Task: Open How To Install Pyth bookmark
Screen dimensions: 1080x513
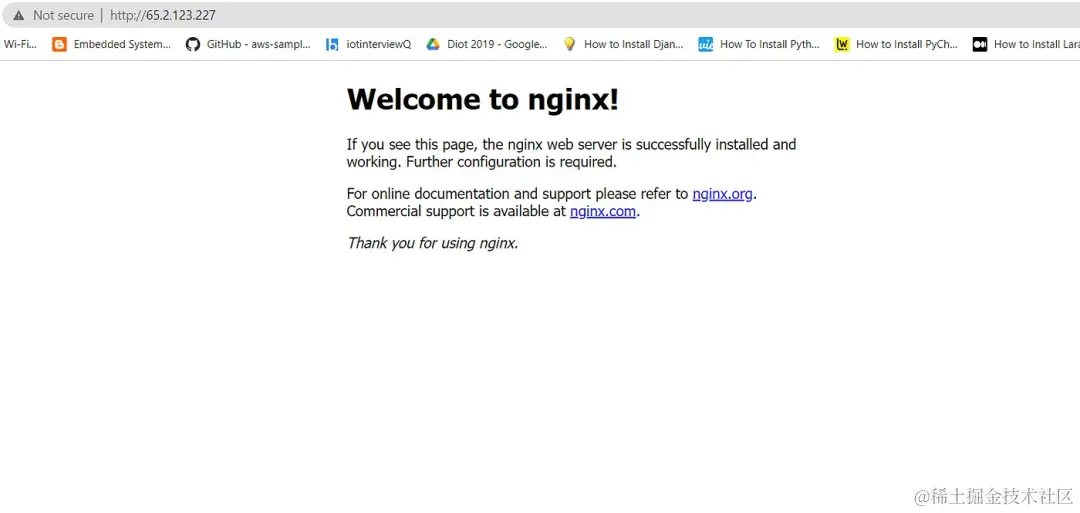Action: [x=770, y=44]
